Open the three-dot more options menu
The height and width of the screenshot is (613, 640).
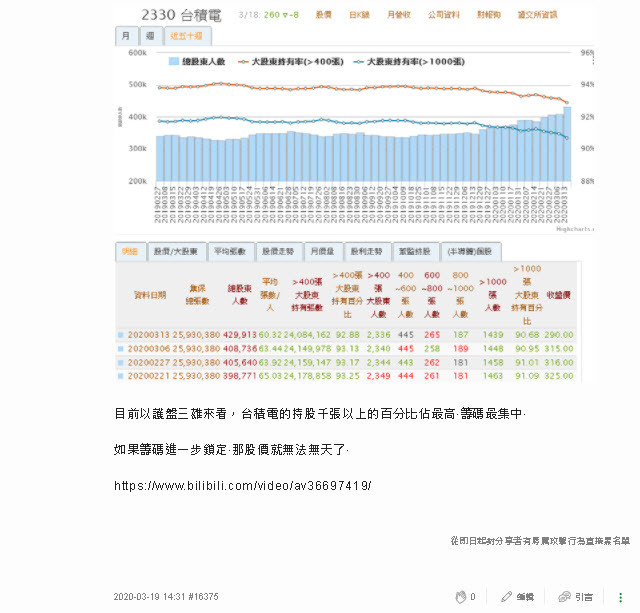(x=620, y=597)
